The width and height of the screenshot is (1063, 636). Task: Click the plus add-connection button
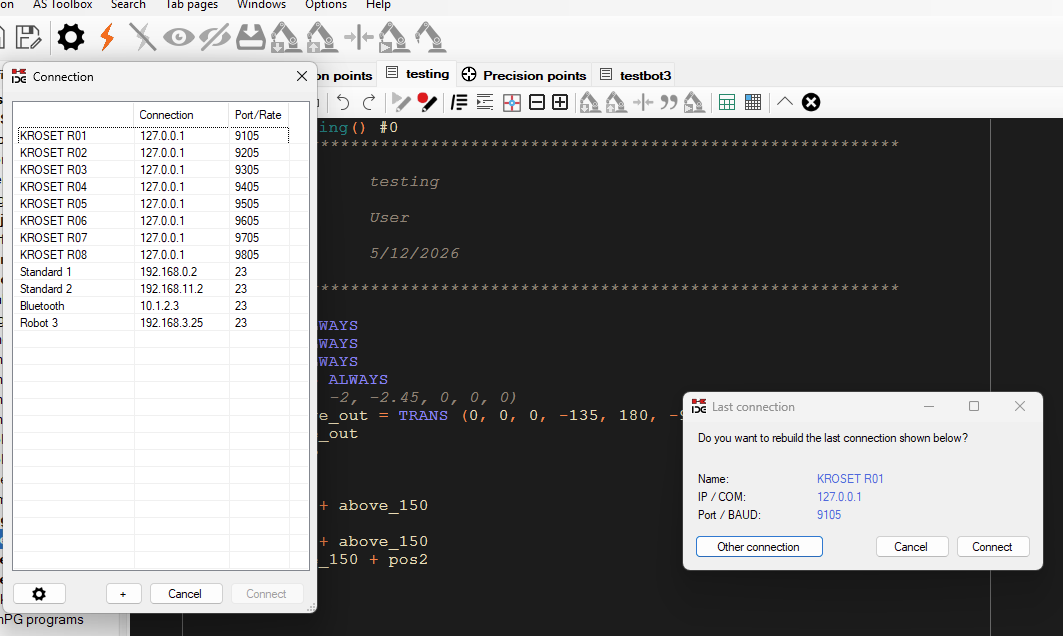[x=123, y=594]
